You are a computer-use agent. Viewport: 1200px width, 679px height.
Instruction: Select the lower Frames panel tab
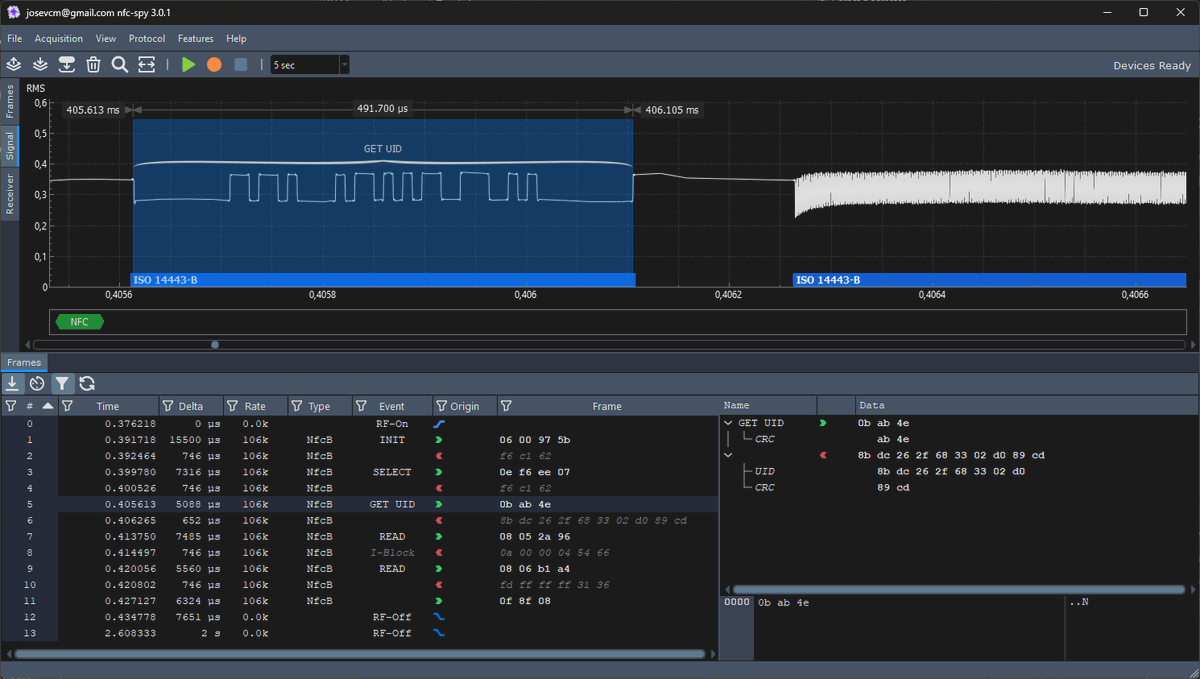[24, 362]
